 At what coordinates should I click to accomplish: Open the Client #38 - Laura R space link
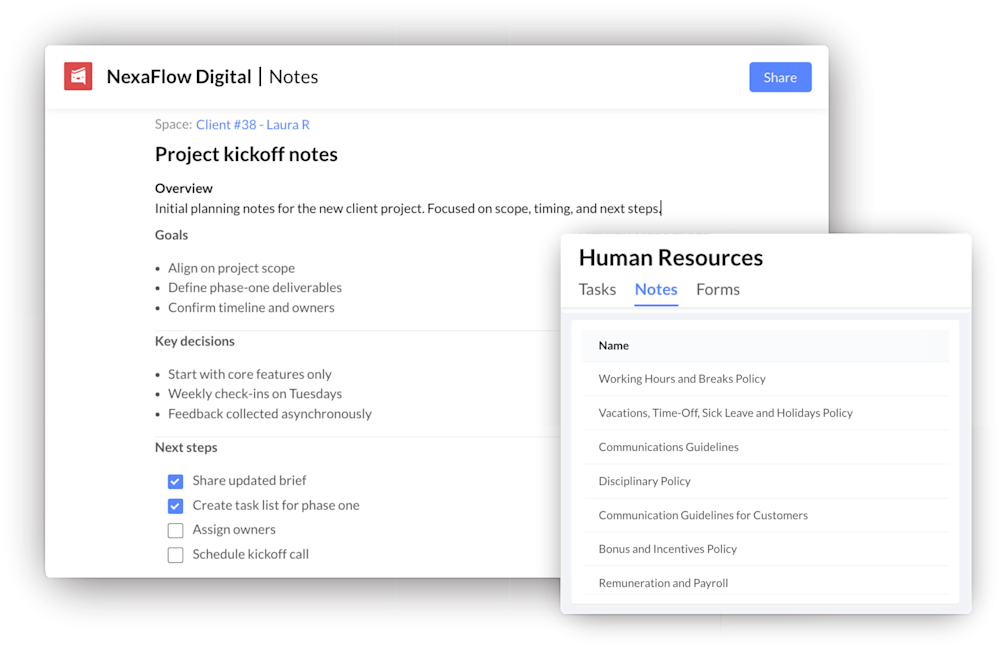click(x=252, y=124)
